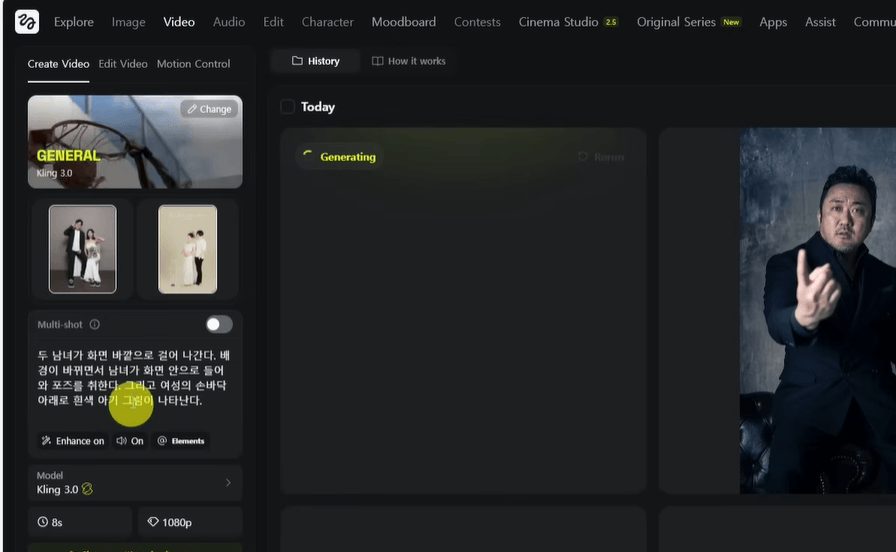
Task: Toggle audio On button
Action: coord(130,441)
